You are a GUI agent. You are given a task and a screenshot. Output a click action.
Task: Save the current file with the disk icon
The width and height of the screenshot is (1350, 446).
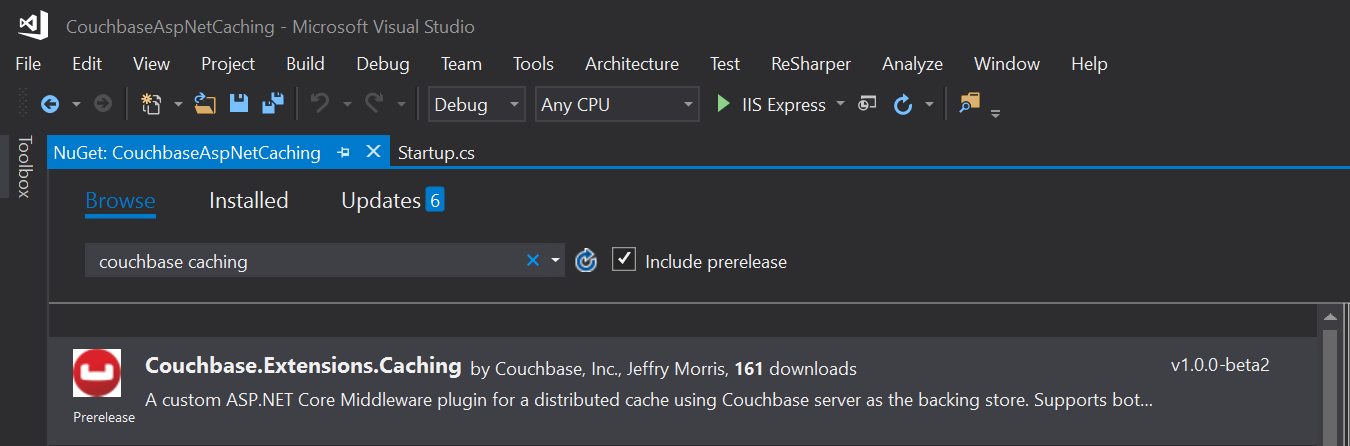click(239, 104)
